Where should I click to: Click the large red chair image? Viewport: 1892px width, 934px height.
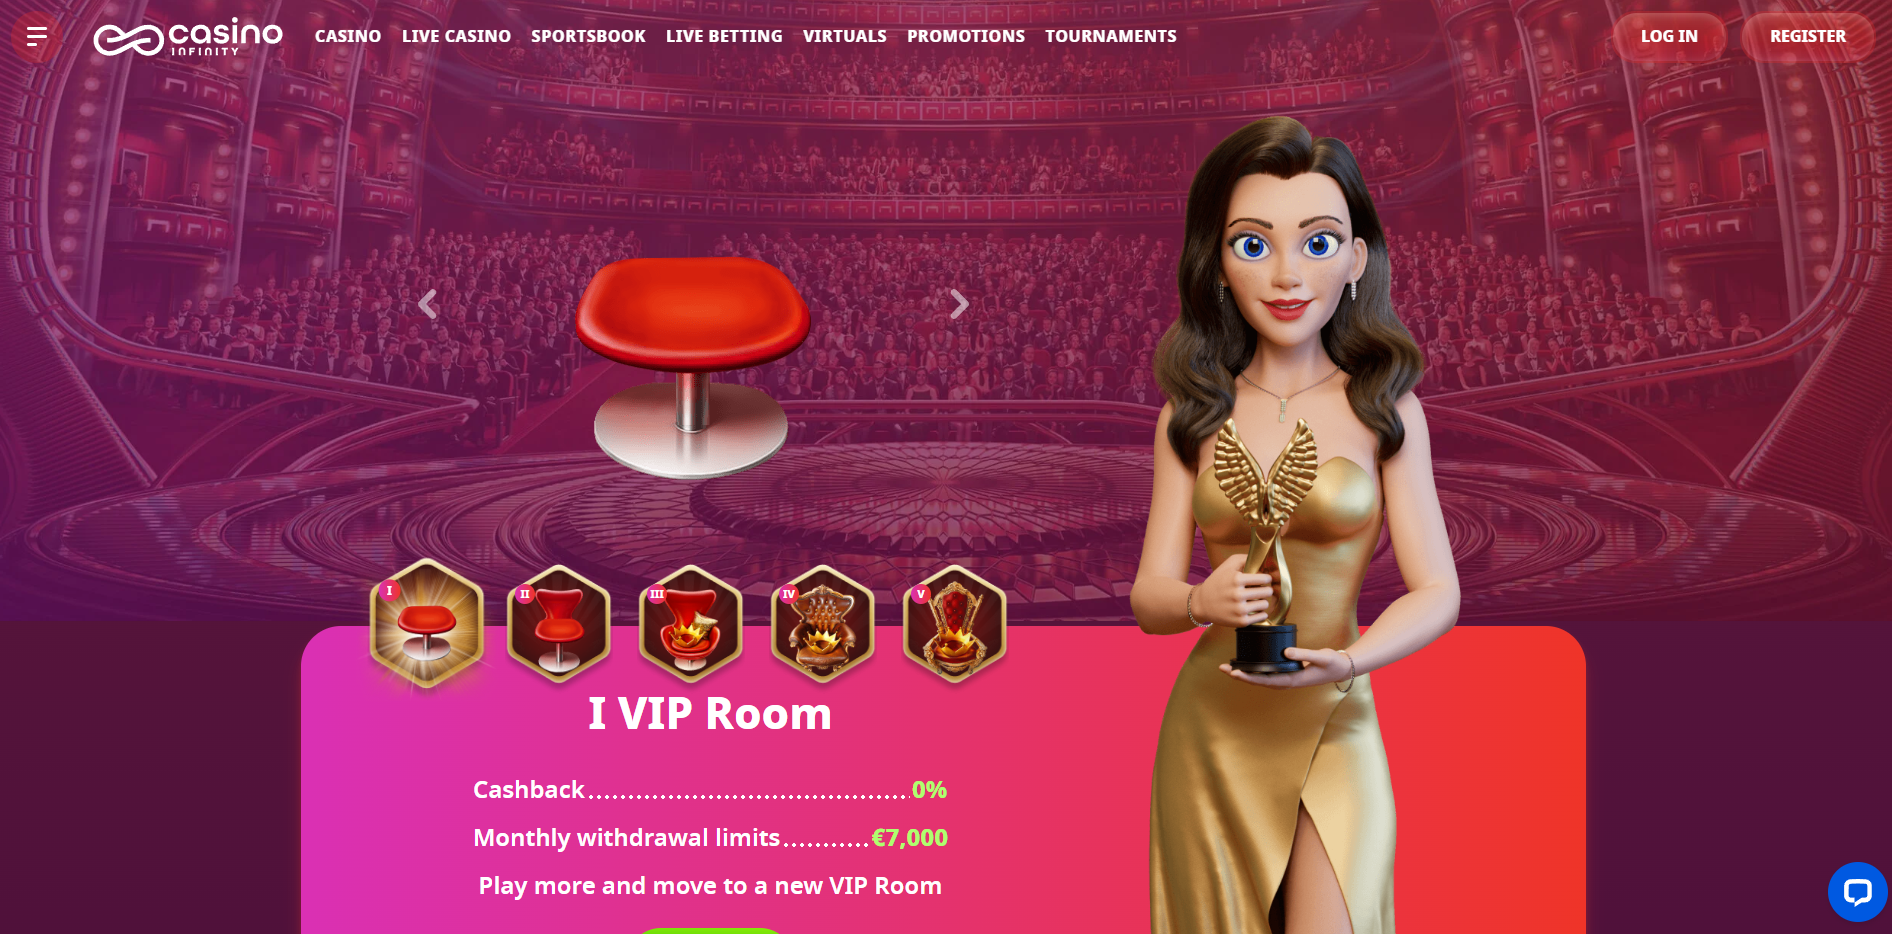pyautogui.click(x=692, y=366)
